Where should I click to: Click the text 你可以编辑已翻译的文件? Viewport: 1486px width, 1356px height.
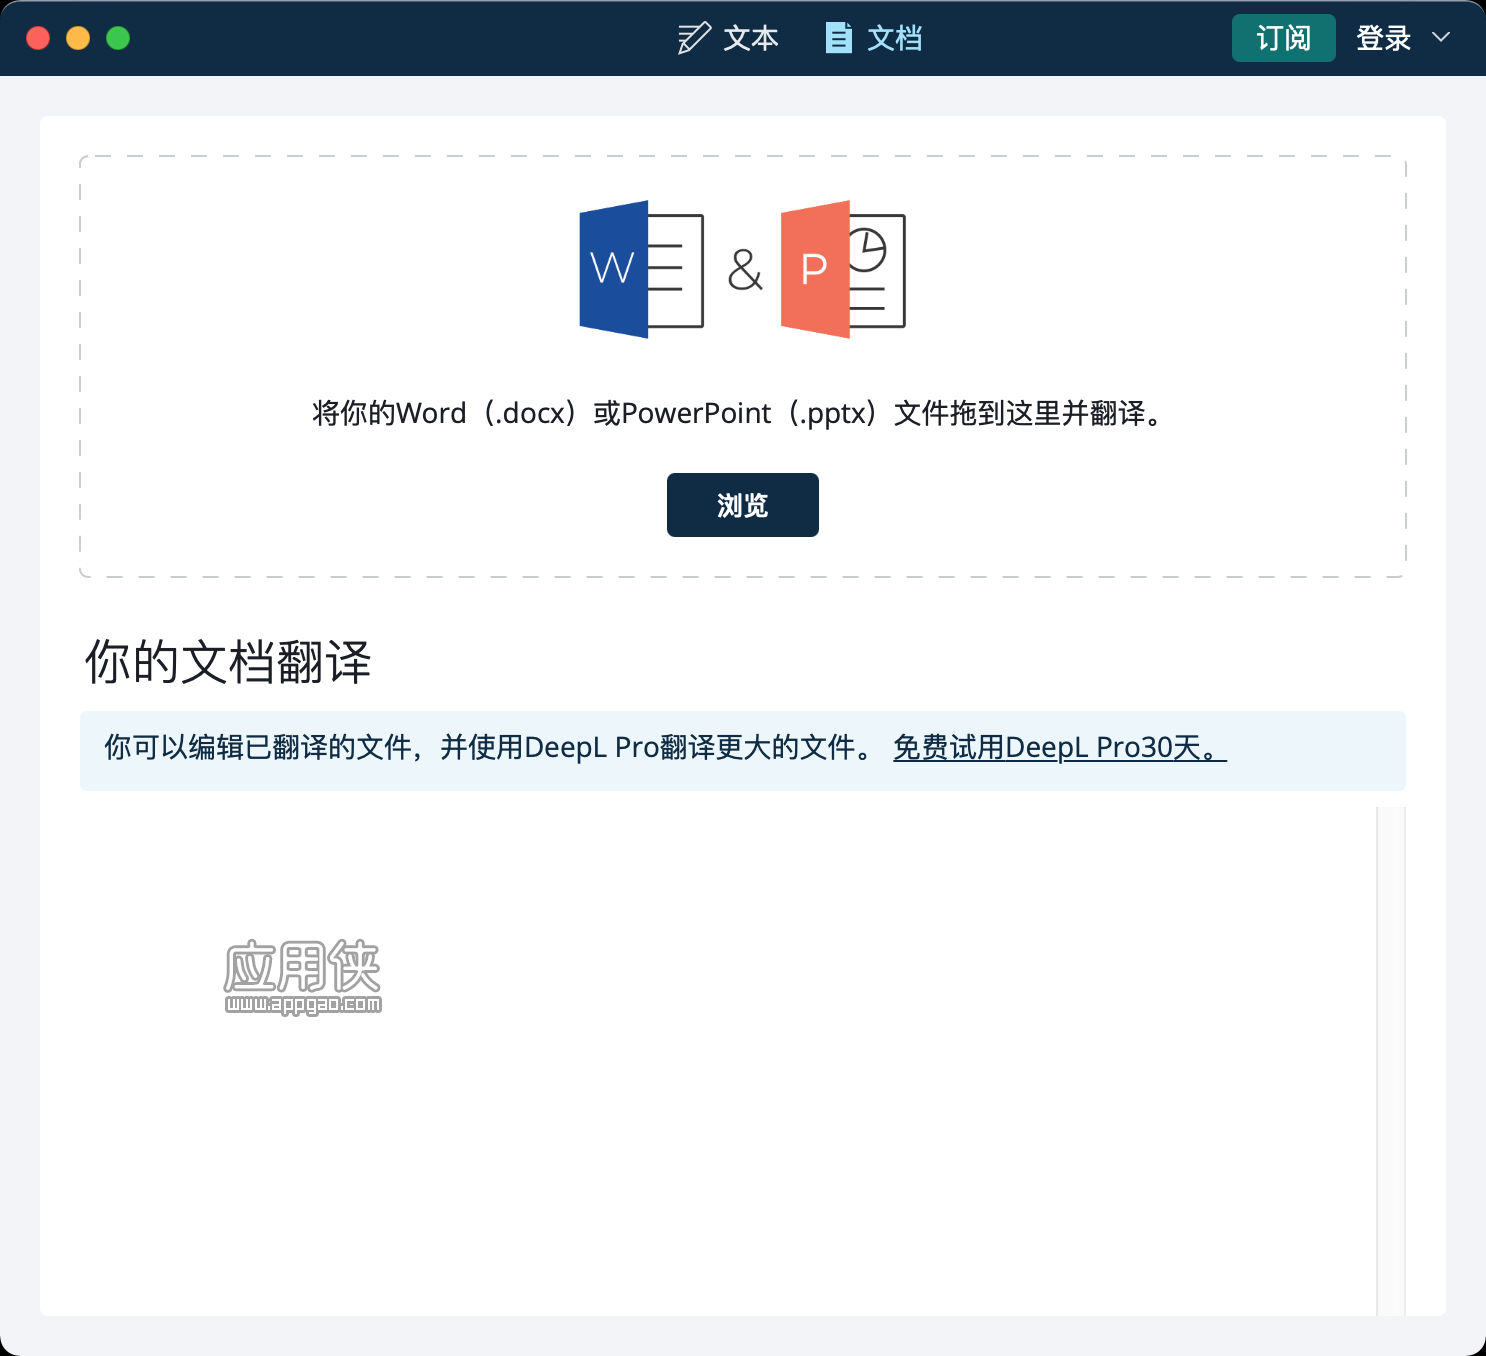point(258,748)
